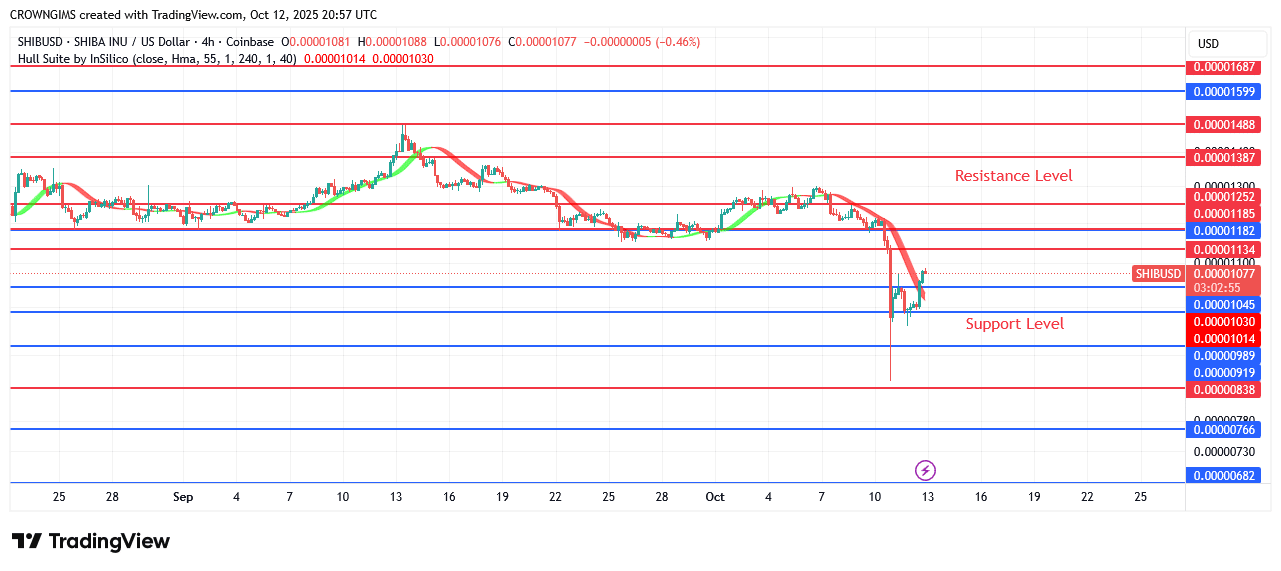Click the SHIBUSD price tag on the axis
This screenshot has width=1281, height=571.
(x=1158, y=274)
